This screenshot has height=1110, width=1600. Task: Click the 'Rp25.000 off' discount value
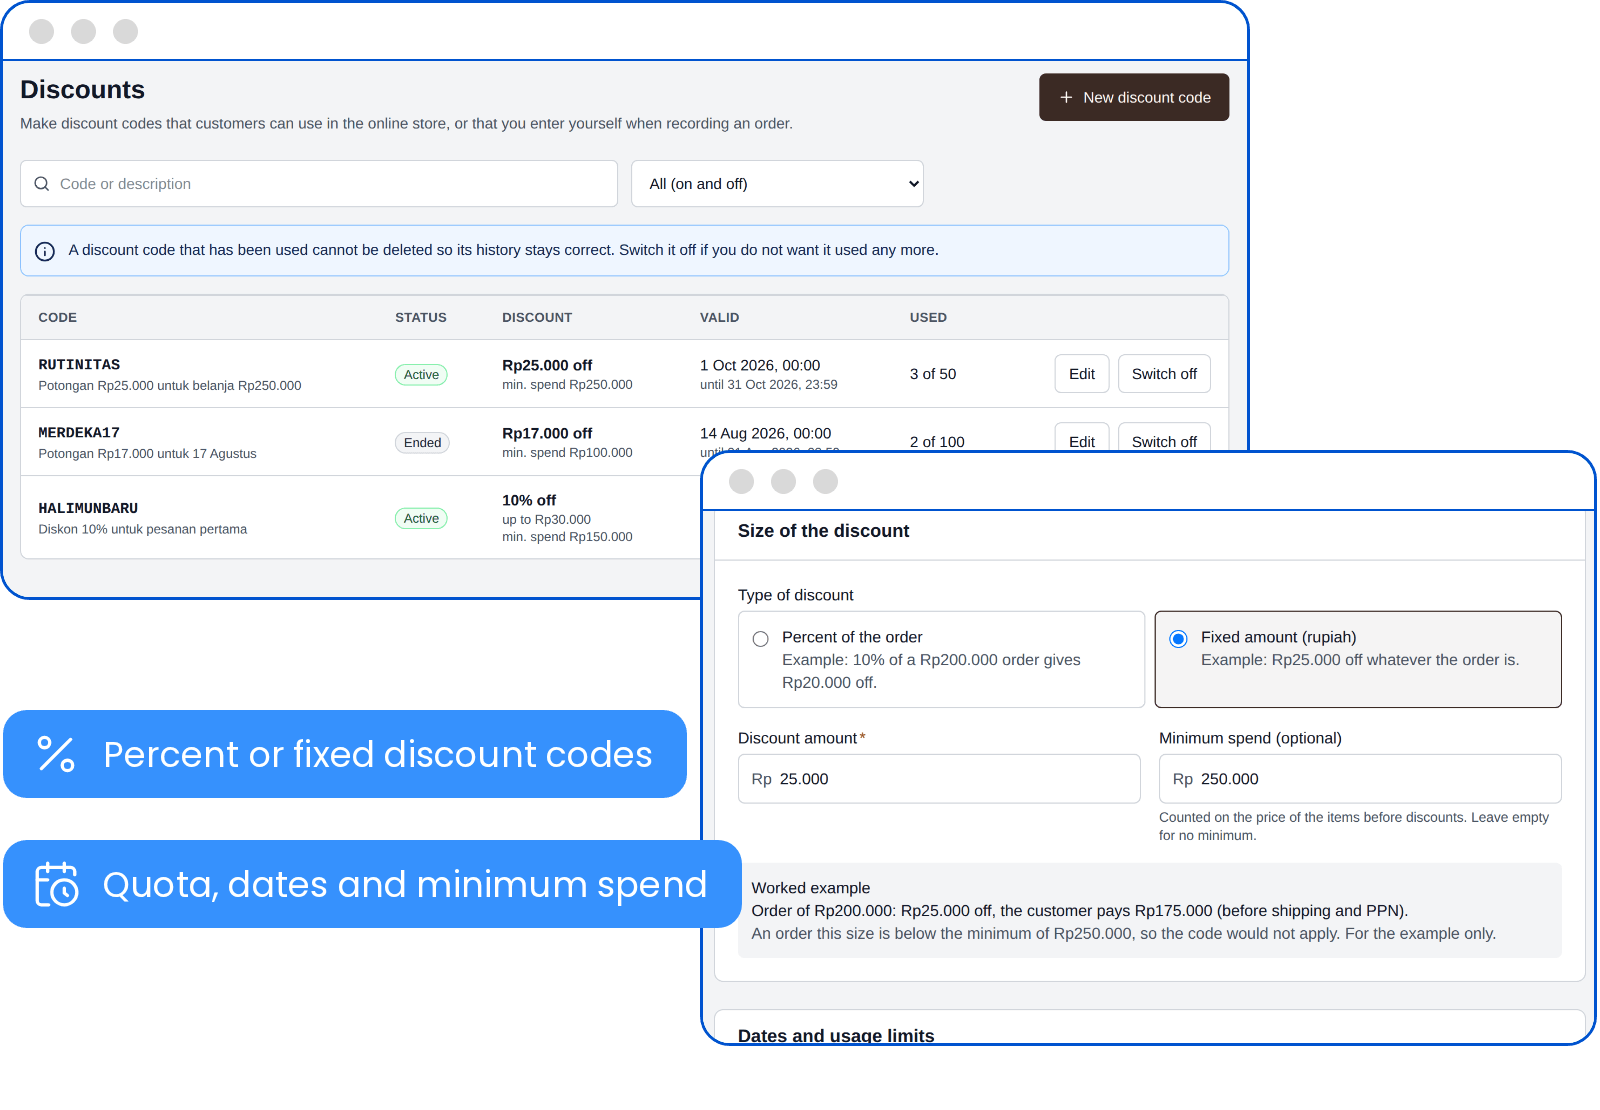(547, 366)
